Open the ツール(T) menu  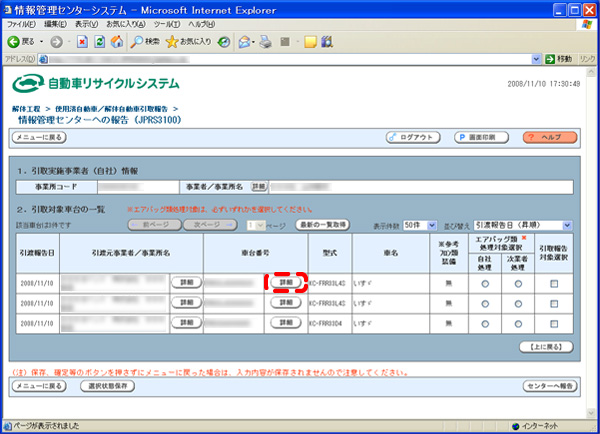click(x=167, y=24)
